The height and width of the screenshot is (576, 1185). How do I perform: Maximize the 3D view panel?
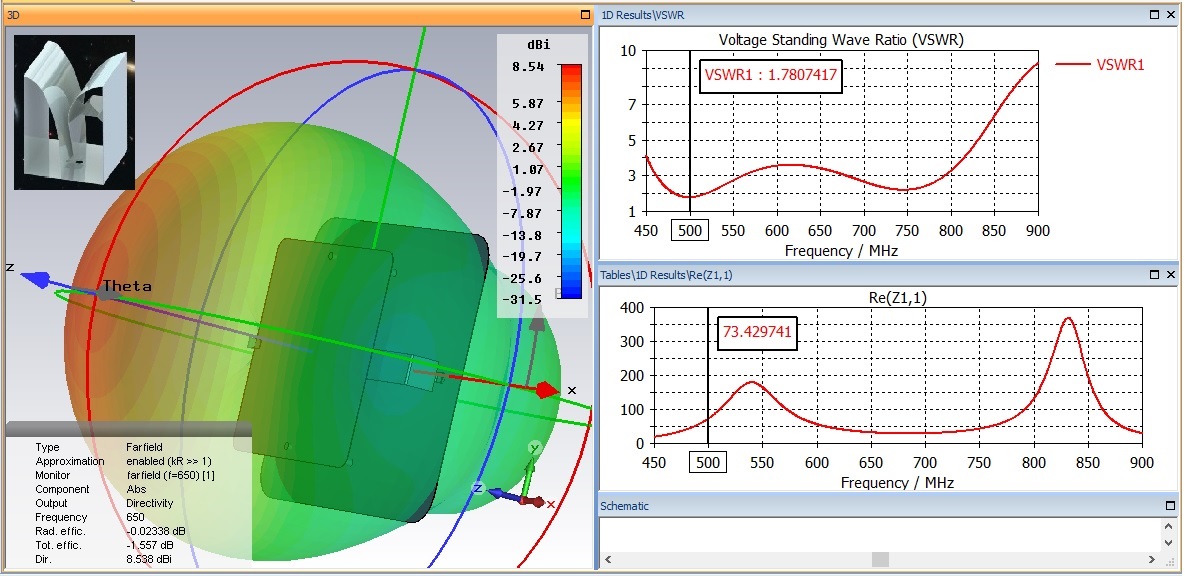coord(585,15)
